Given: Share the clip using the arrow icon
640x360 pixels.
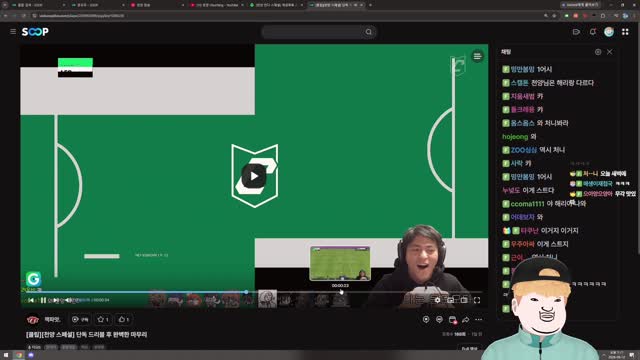Looking at the screenshot, I should 465,320.
